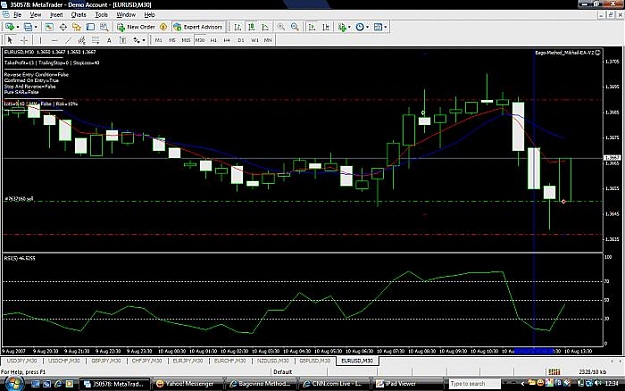Select the Text Label tool
This screenshot has width=625, height=391.
[123, 40]
